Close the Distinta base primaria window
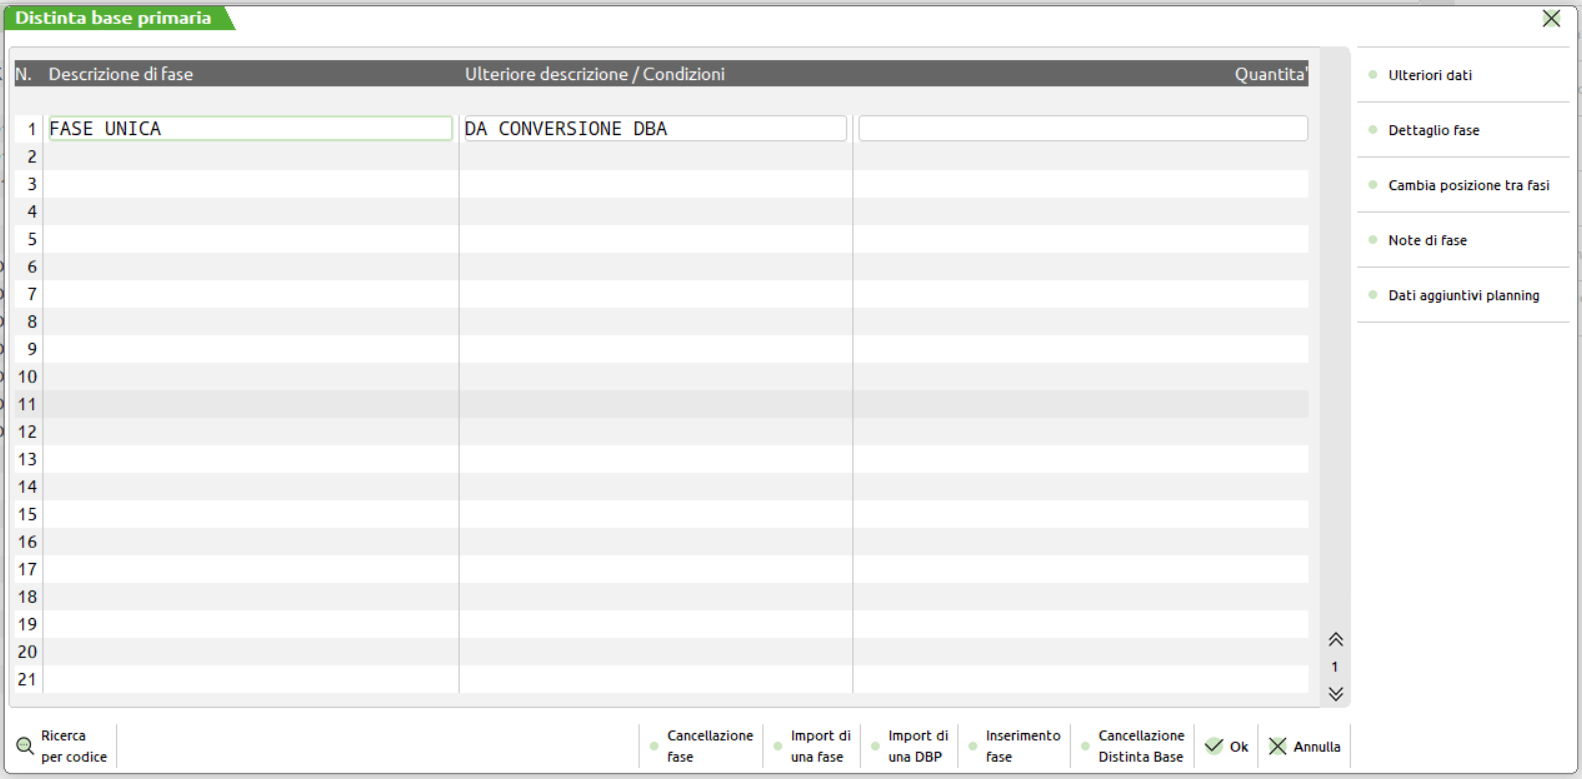This screenshot has width=1582, height=779. tap(1551, 19)
